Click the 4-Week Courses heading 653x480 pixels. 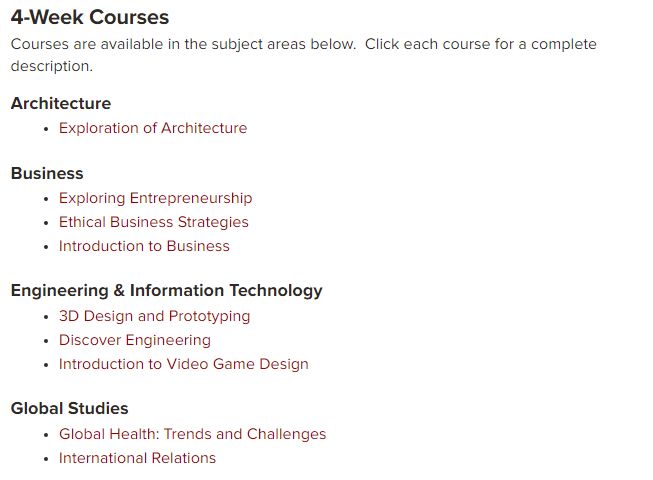(x=90, y=17)
